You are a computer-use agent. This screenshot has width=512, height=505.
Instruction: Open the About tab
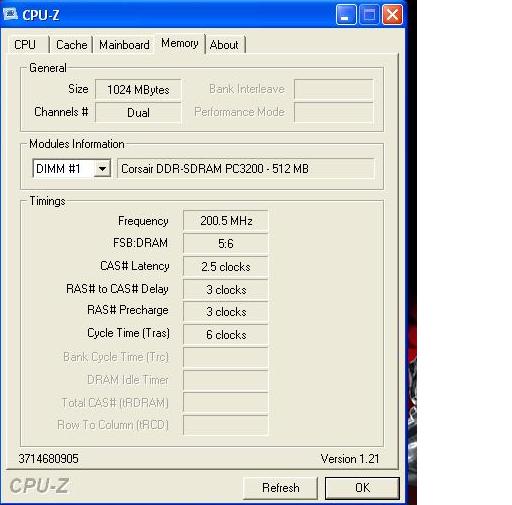click(224, 44)
